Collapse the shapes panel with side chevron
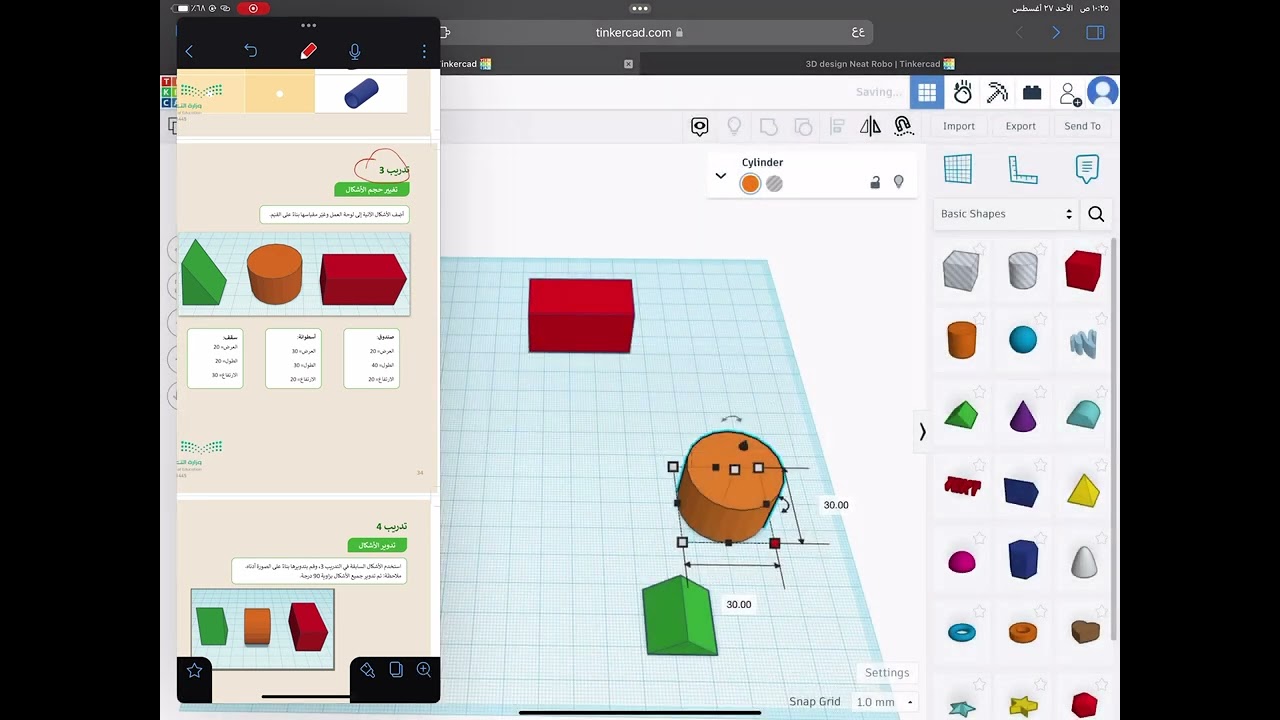This screenshot has width=1280, height=720. (922, 432)
